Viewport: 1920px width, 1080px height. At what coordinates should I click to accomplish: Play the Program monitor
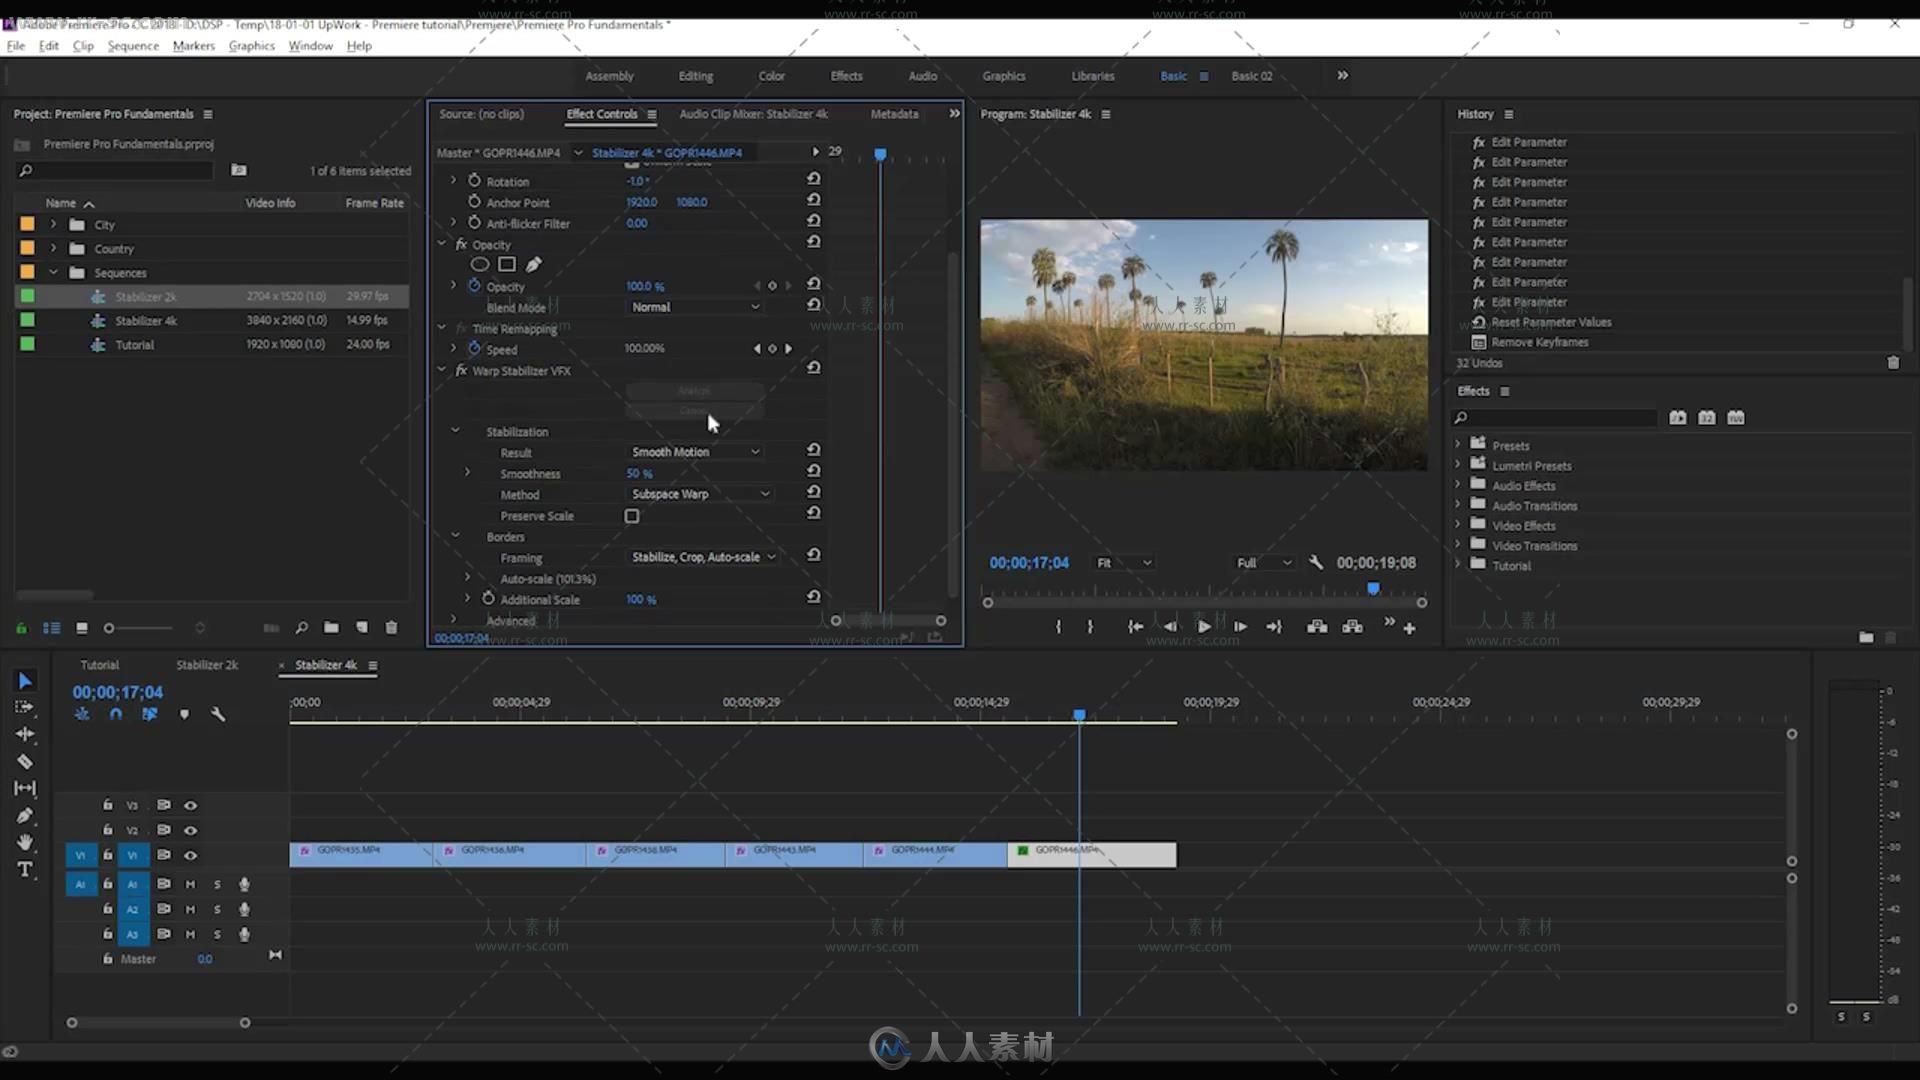1204,627
